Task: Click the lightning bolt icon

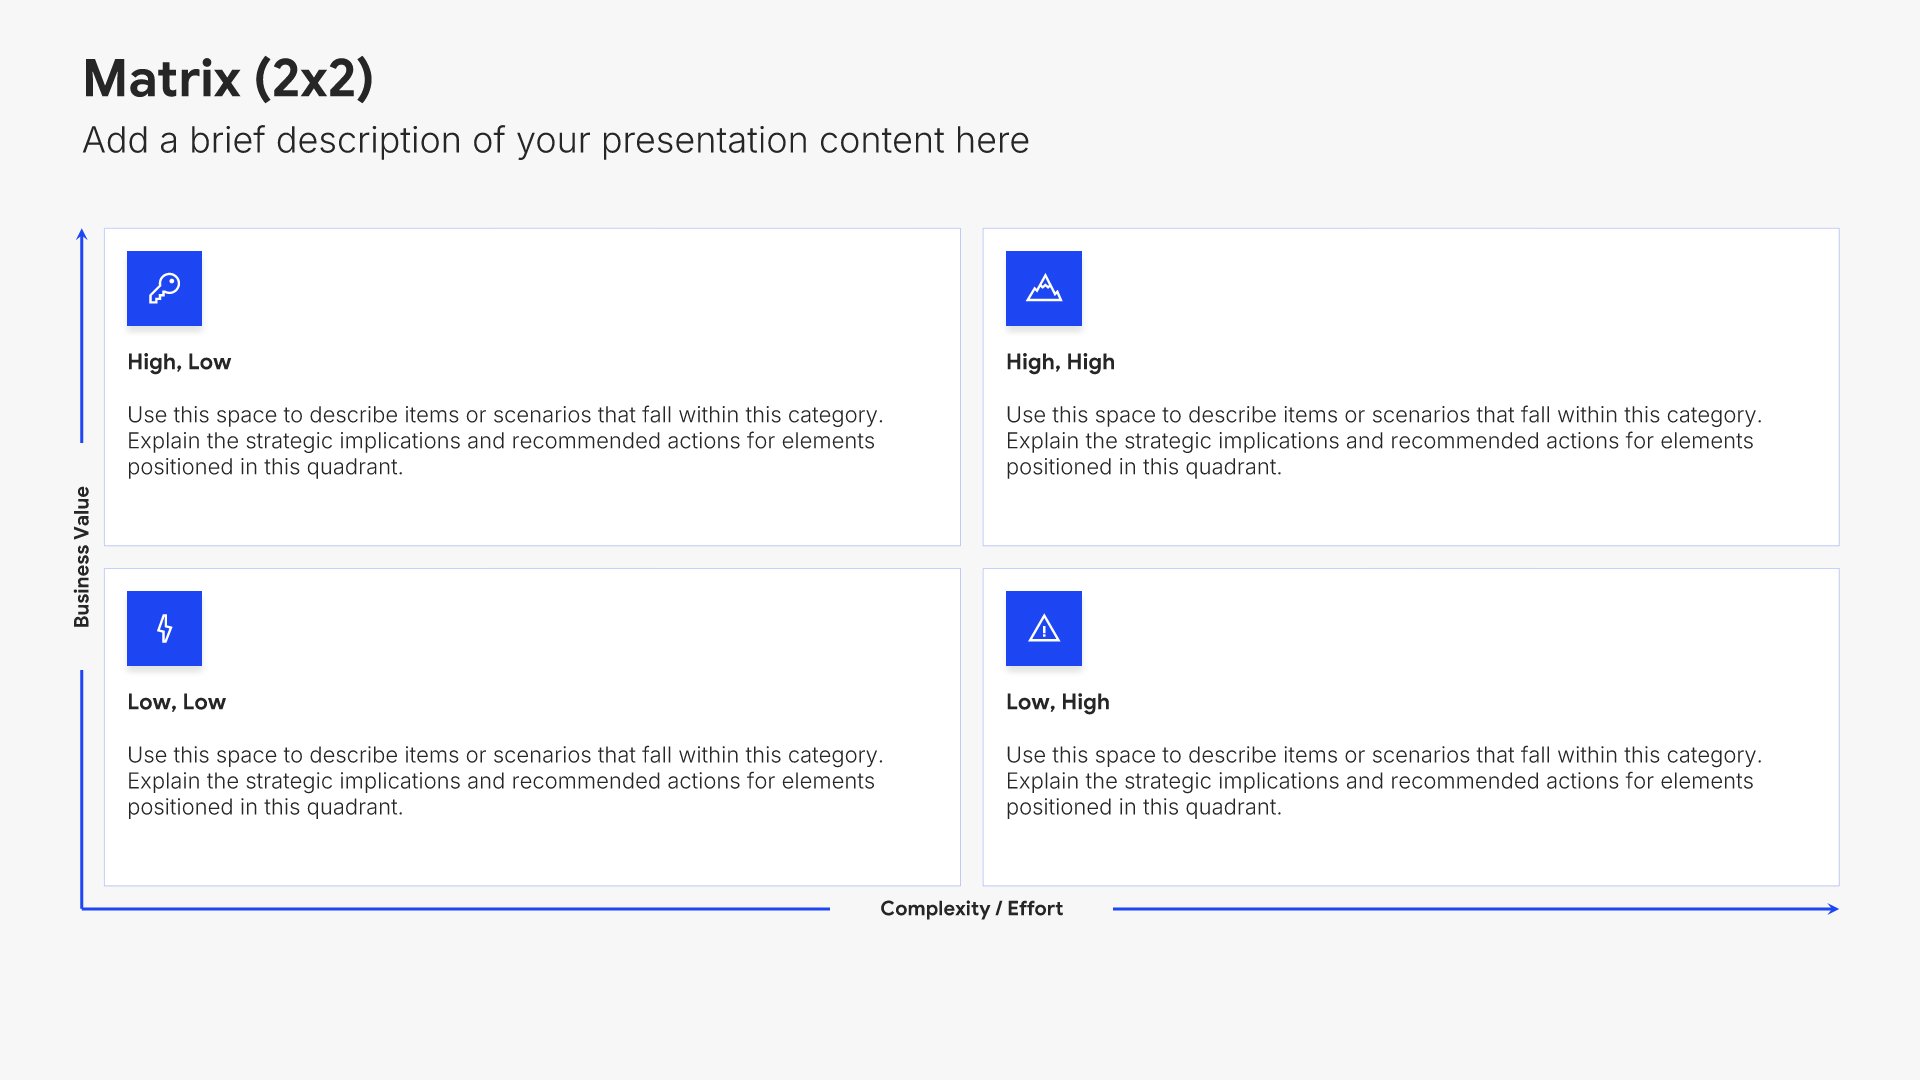Action: 164,628
